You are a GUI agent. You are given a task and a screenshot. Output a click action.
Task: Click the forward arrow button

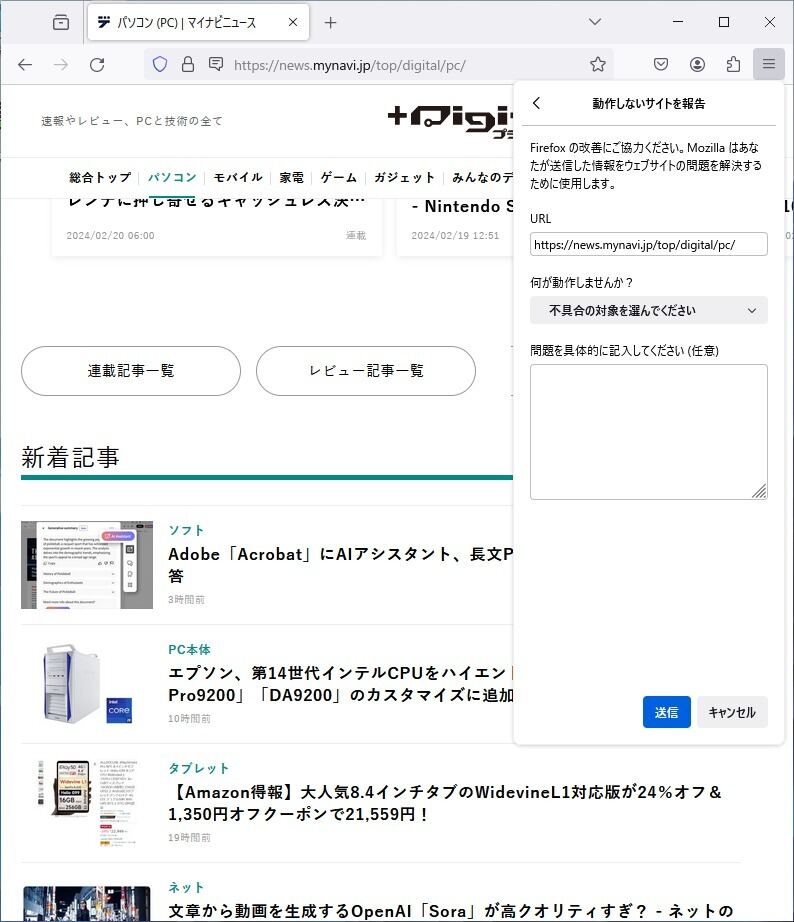coord(61,65)
